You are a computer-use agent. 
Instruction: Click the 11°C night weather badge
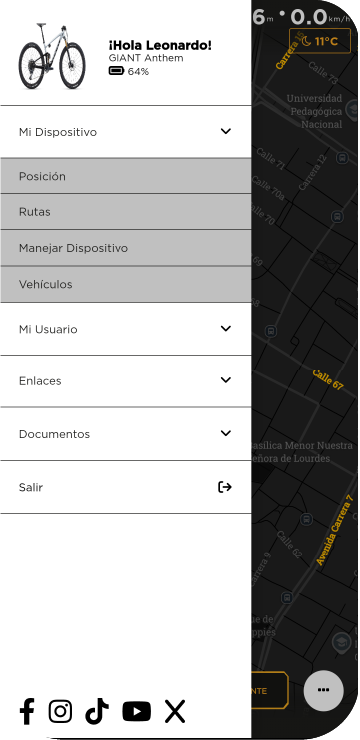coord(320,41)
